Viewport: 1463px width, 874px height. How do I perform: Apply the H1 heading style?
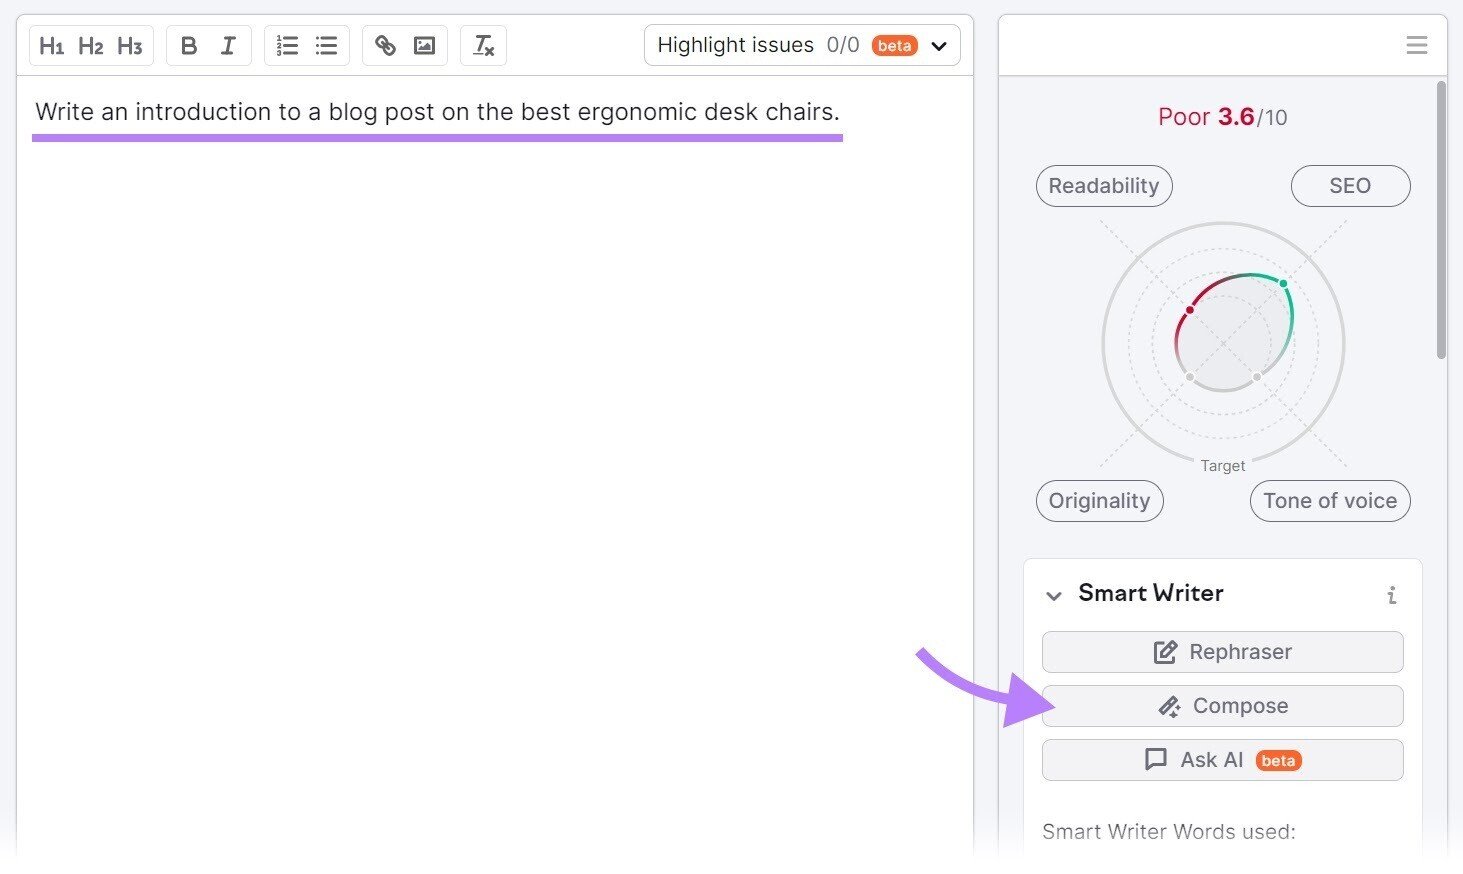[x=52, y=45]
